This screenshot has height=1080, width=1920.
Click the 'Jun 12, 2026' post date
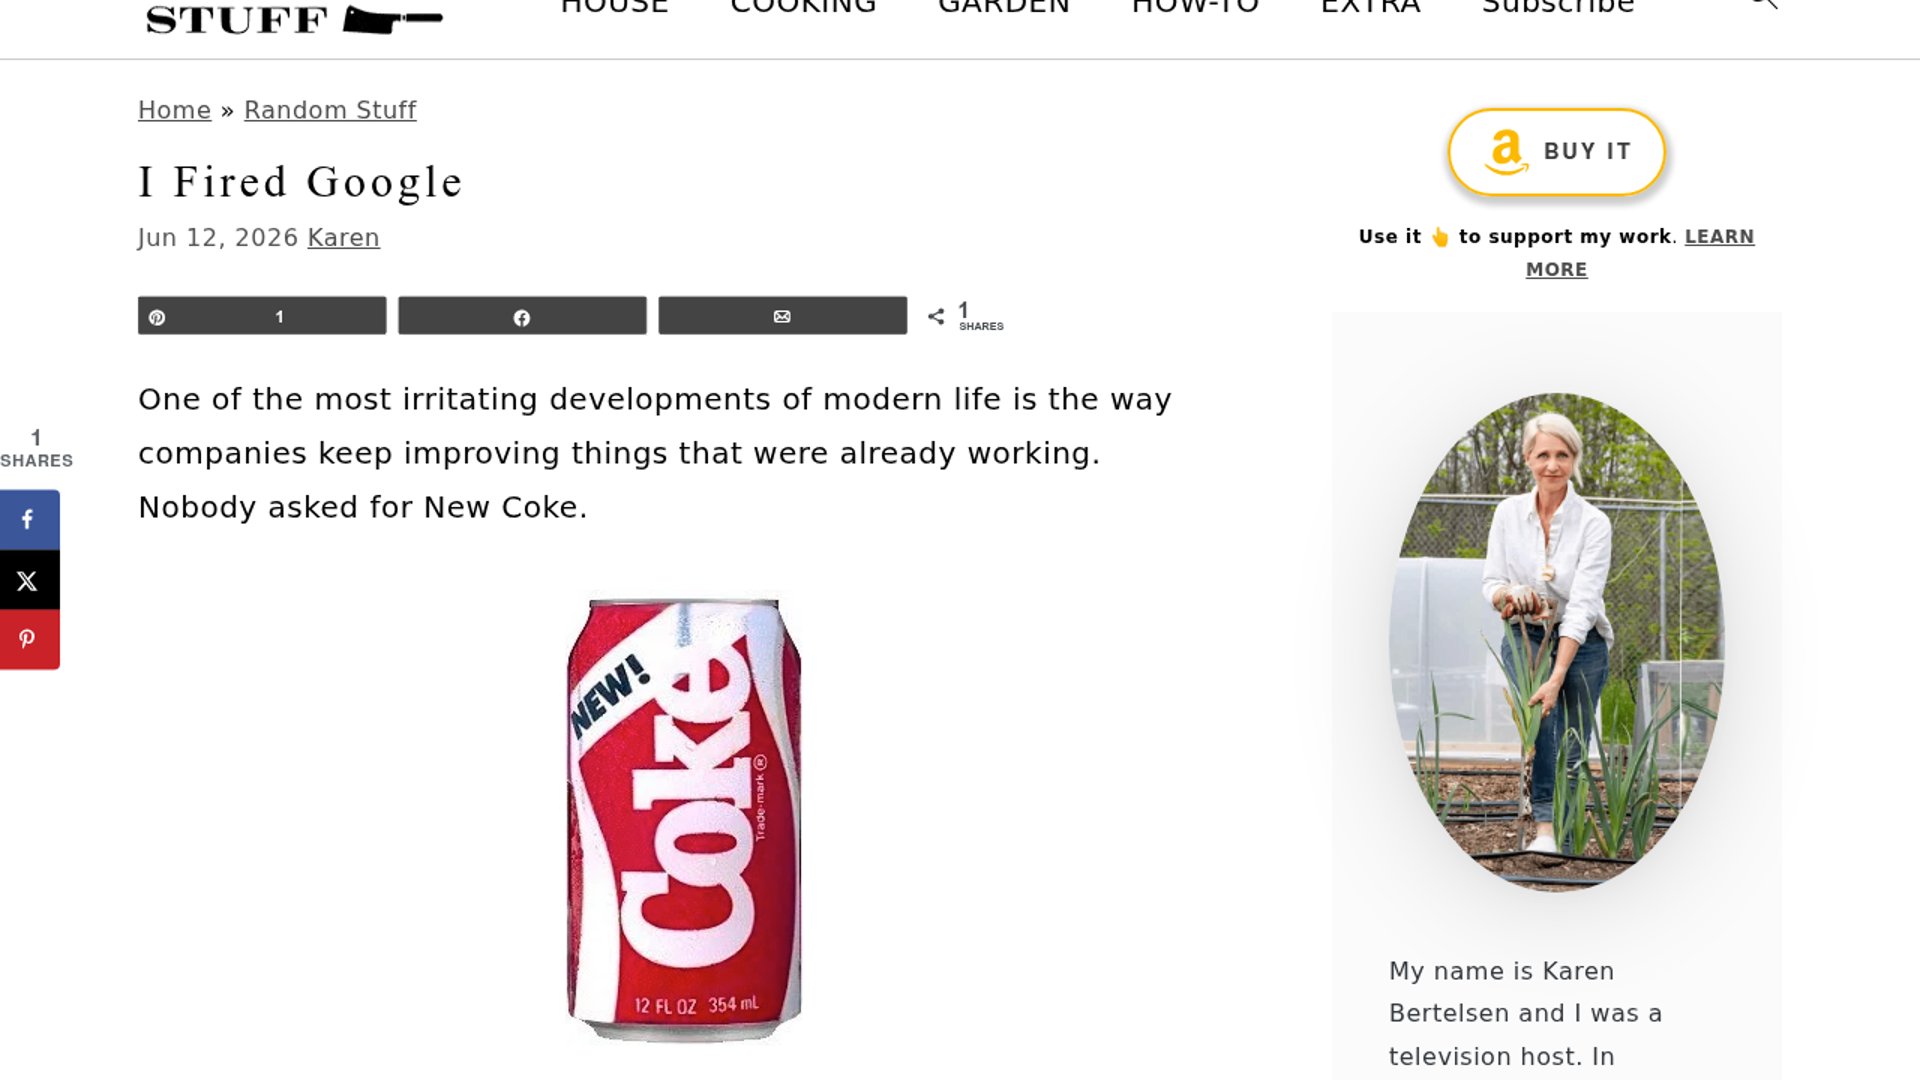coord(218,238)
